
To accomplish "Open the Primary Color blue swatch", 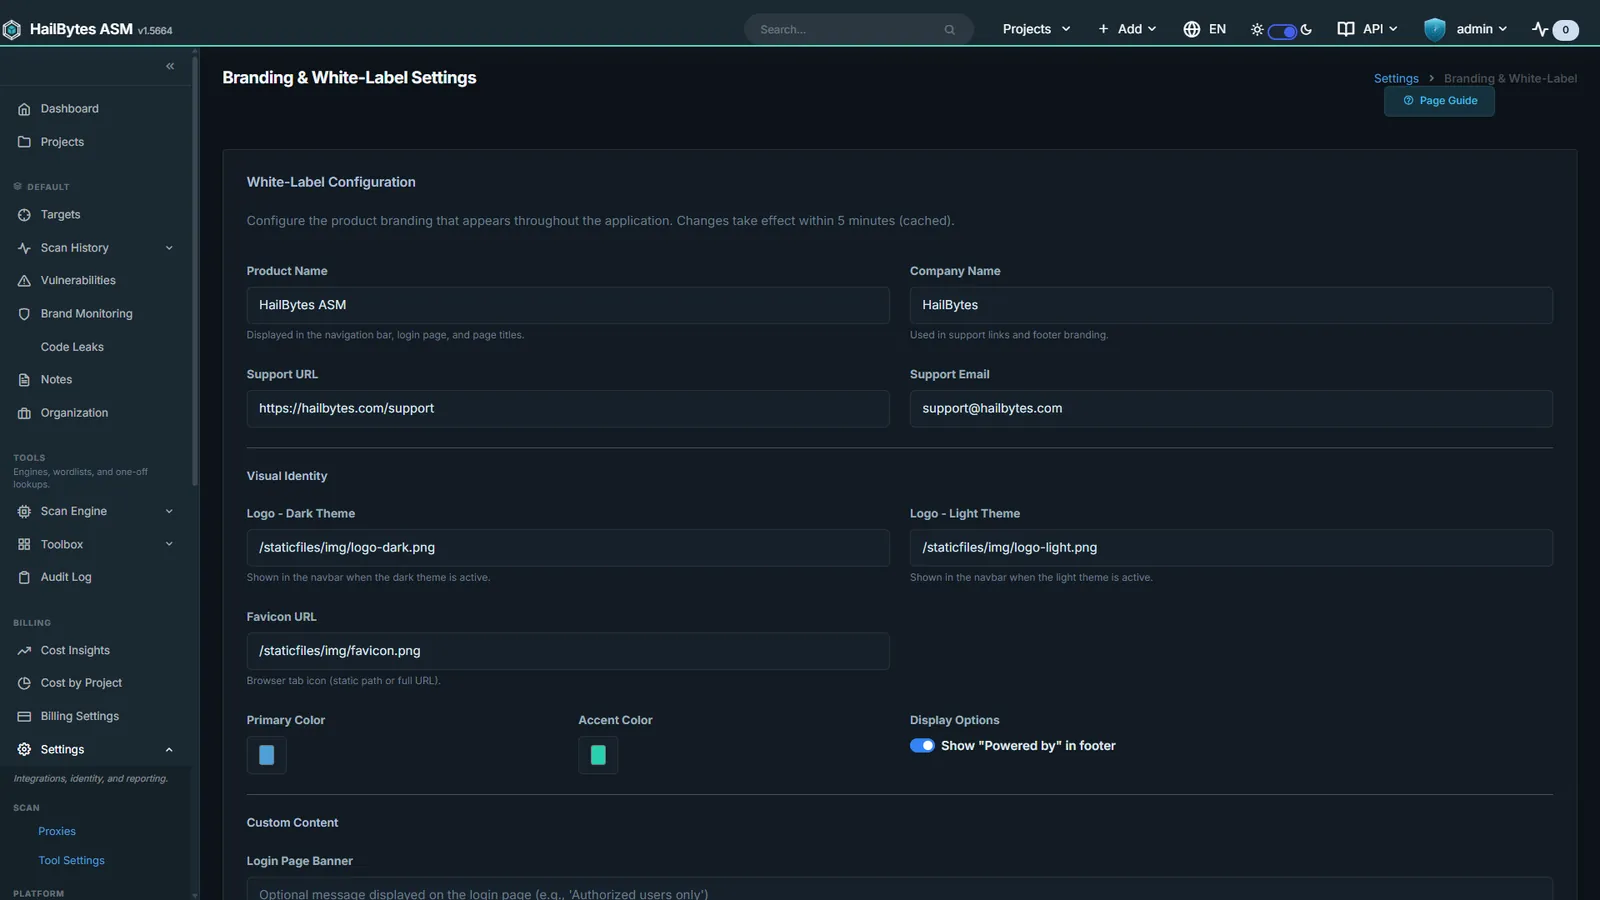I will pyautogui.click(x=267, y=755).
